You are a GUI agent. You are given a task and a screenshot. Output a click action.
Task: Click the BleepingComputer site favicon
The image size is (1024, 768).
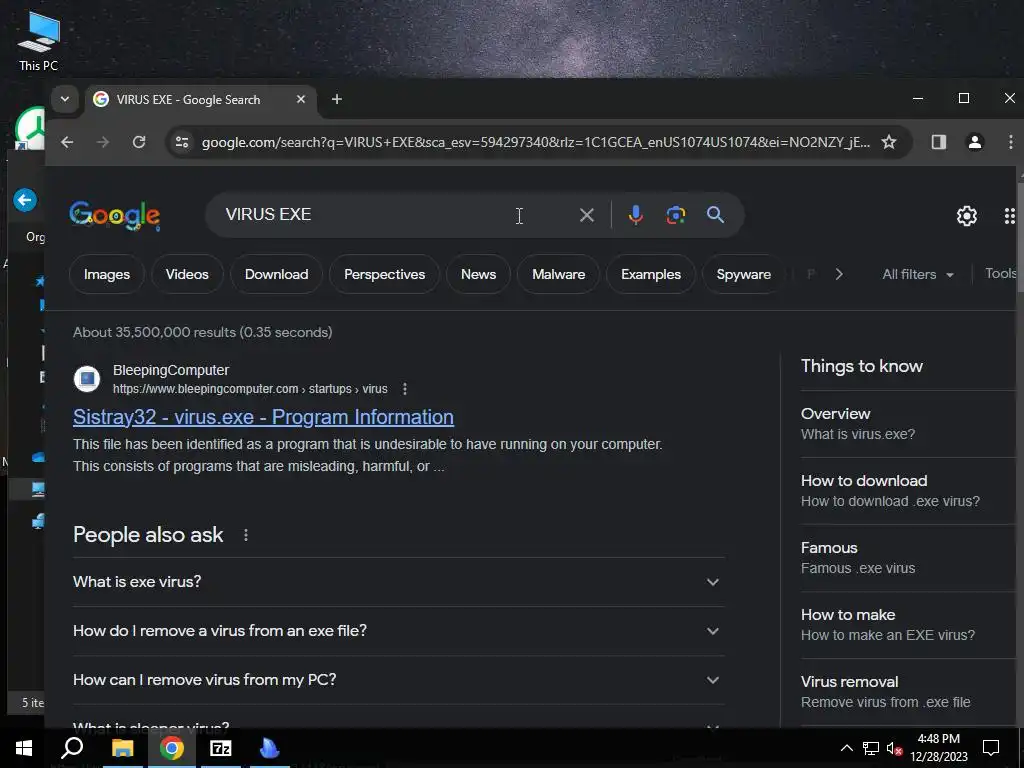coord(87,379)
